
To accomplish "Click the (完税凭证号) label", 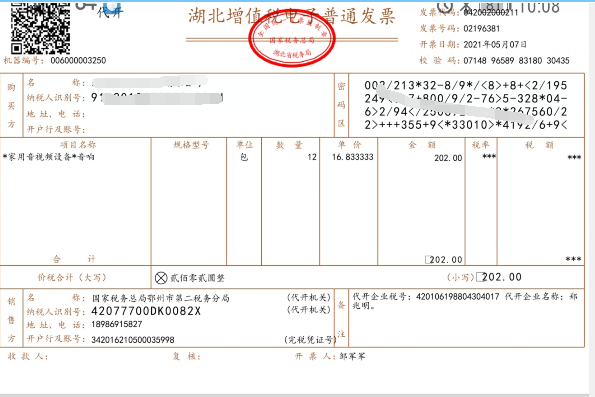I will tap(310, 339).
